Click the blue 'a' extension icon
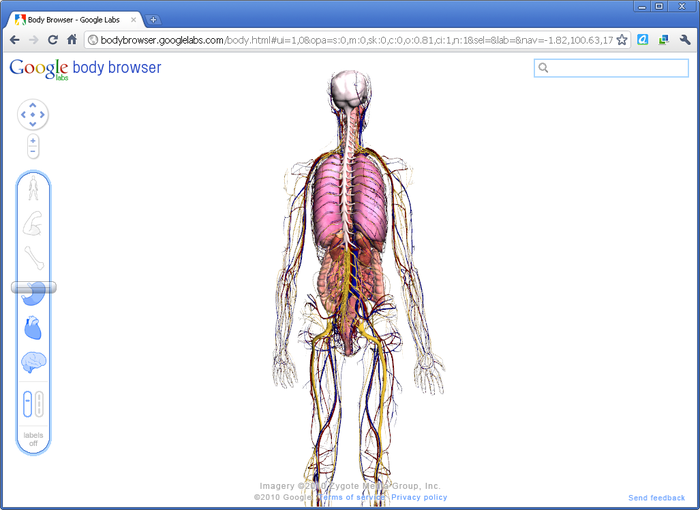The width and height of the screenshot is (700, 510). (x=642, y=40)
